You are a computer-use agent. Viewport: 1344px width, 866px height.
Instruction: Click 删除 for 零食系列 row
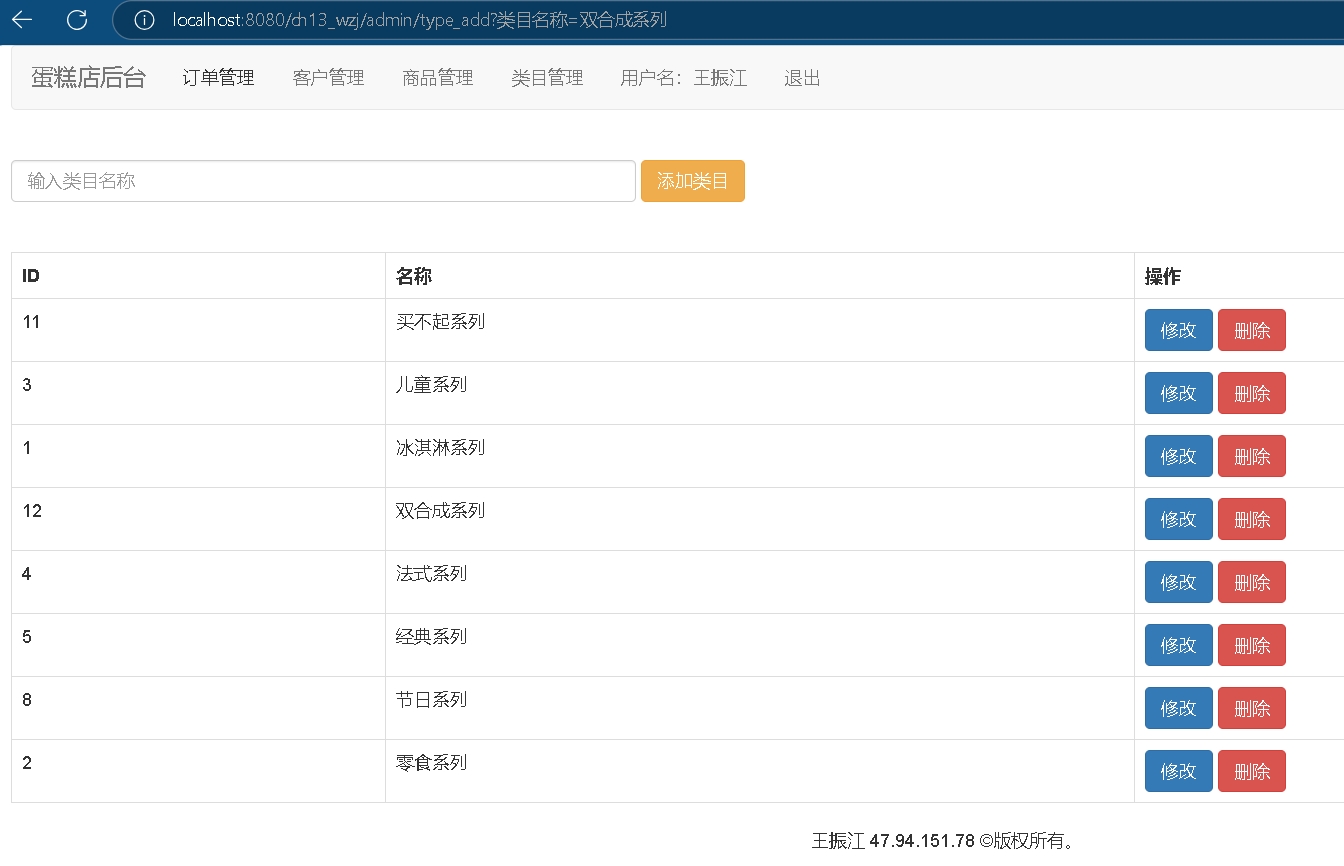(1251, 771)
